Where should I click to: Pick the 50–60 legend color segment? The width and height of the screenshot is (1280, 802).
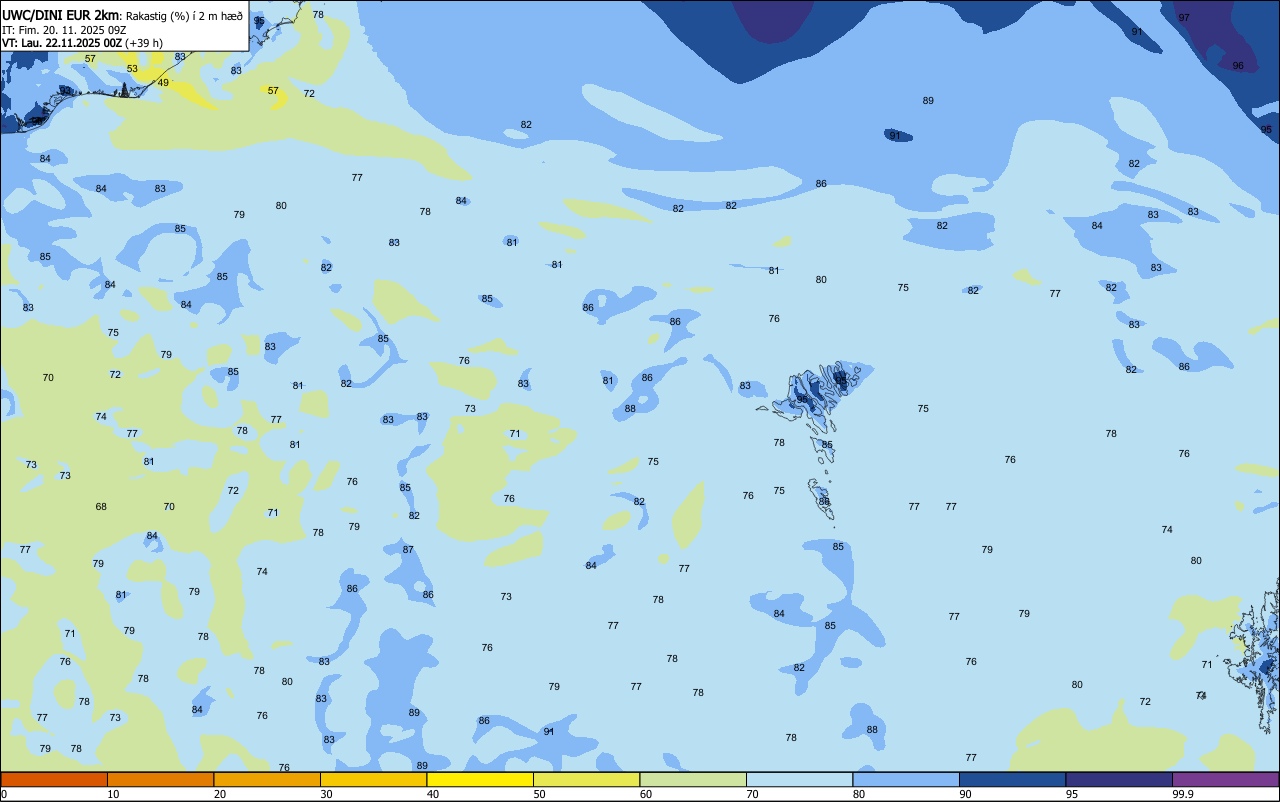click(586, 779)
